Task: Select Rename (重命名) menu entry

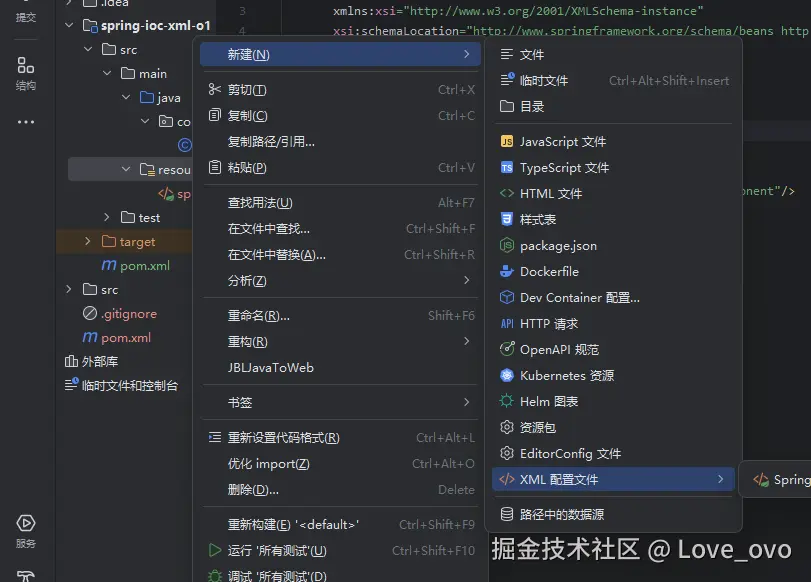Action: coord(340,315)
